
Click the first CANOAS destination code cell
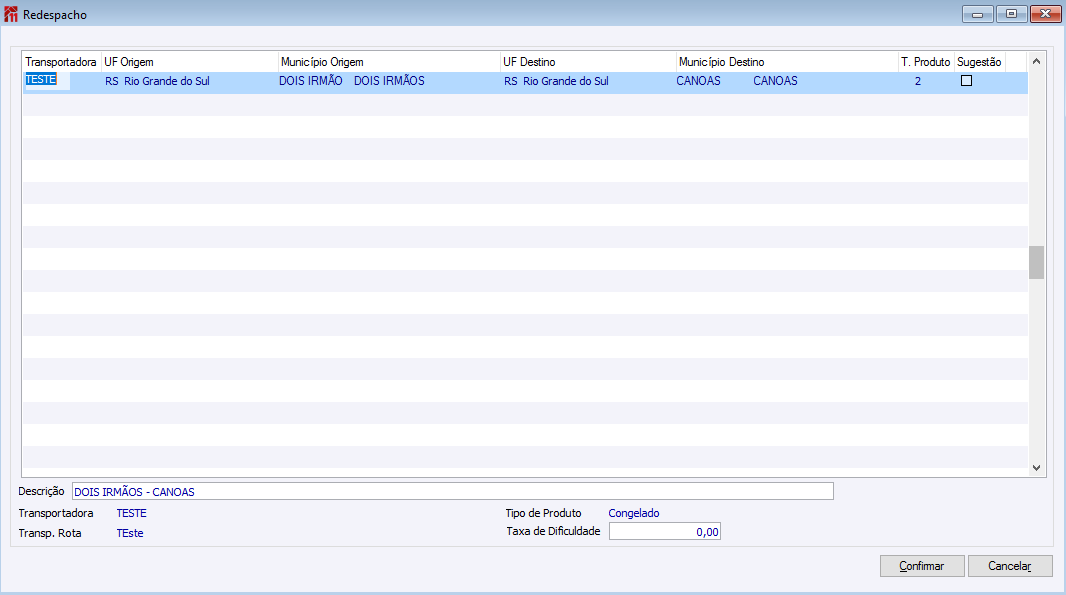[x=698, y=81]
